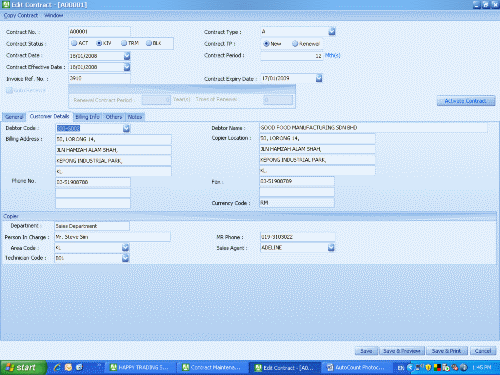The height and width of the screenshot is (375, 500).
Task: Click the Phone No. field
Action: pyautogui.click(x=93, y=182)
